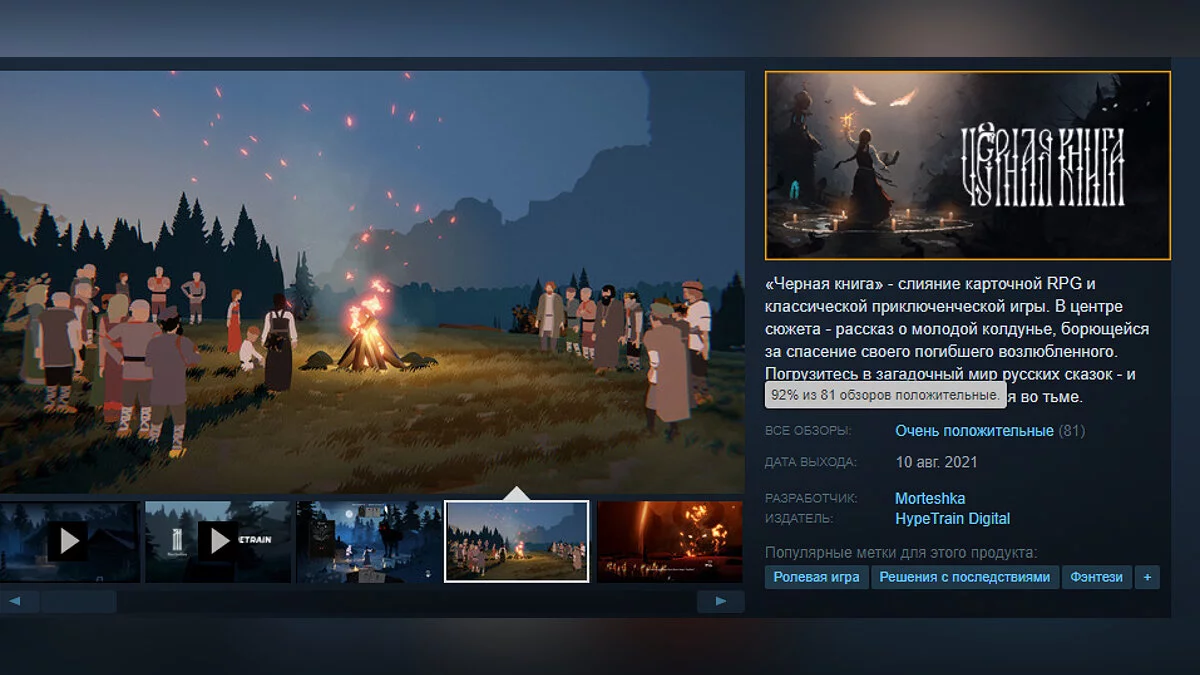Image resolution: width=1200 pixels, height=675 pixels.
Task: Select the orange fiery screenshot thumbnail
Action: (669, 541)
